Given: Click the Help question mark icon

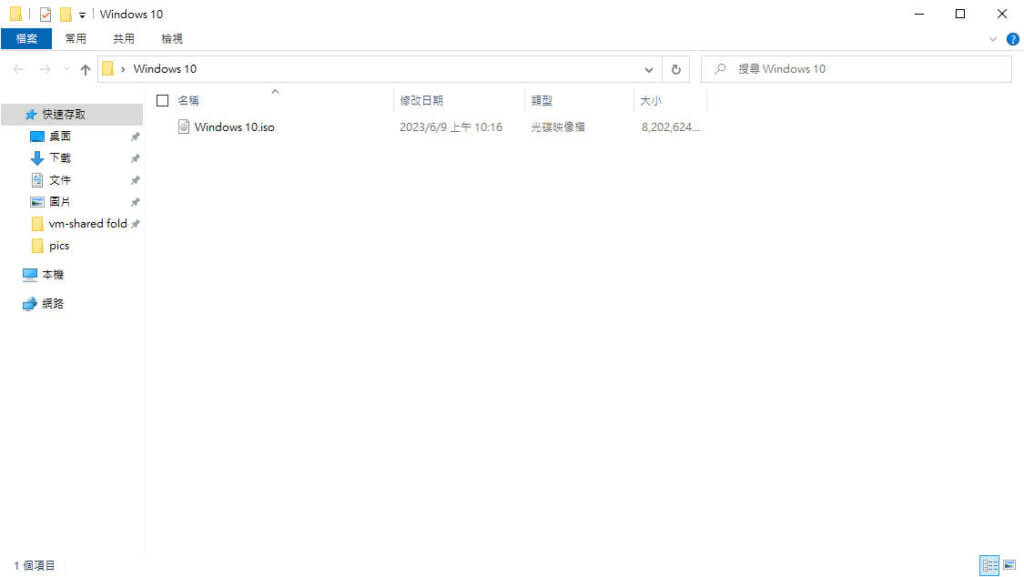Looking at the screenshot, I should (1012, 39).
